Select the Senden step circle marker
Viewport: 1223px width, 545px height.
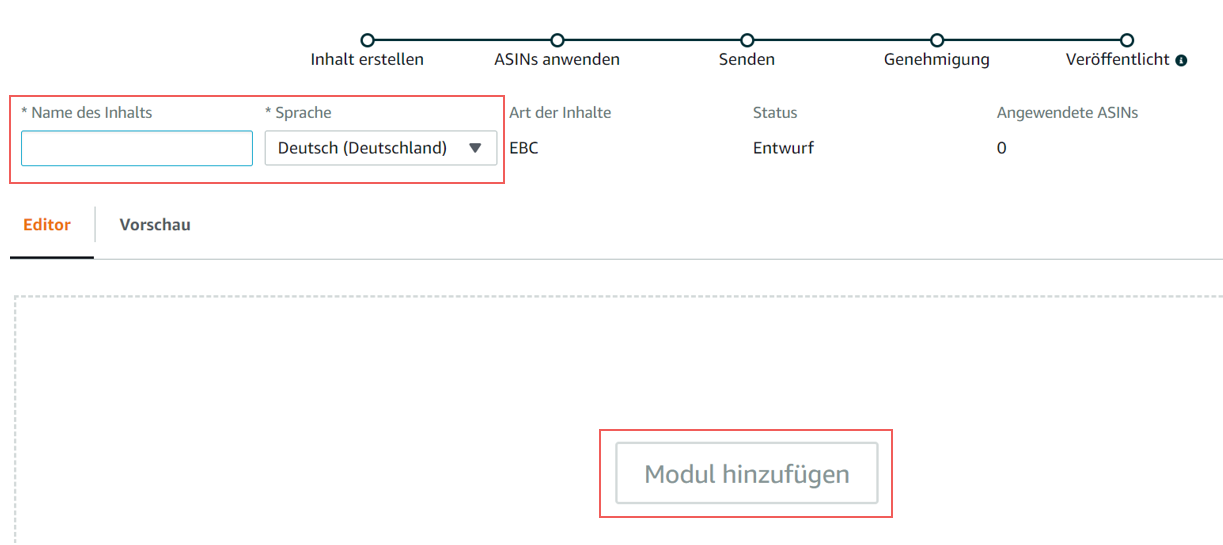747,40
